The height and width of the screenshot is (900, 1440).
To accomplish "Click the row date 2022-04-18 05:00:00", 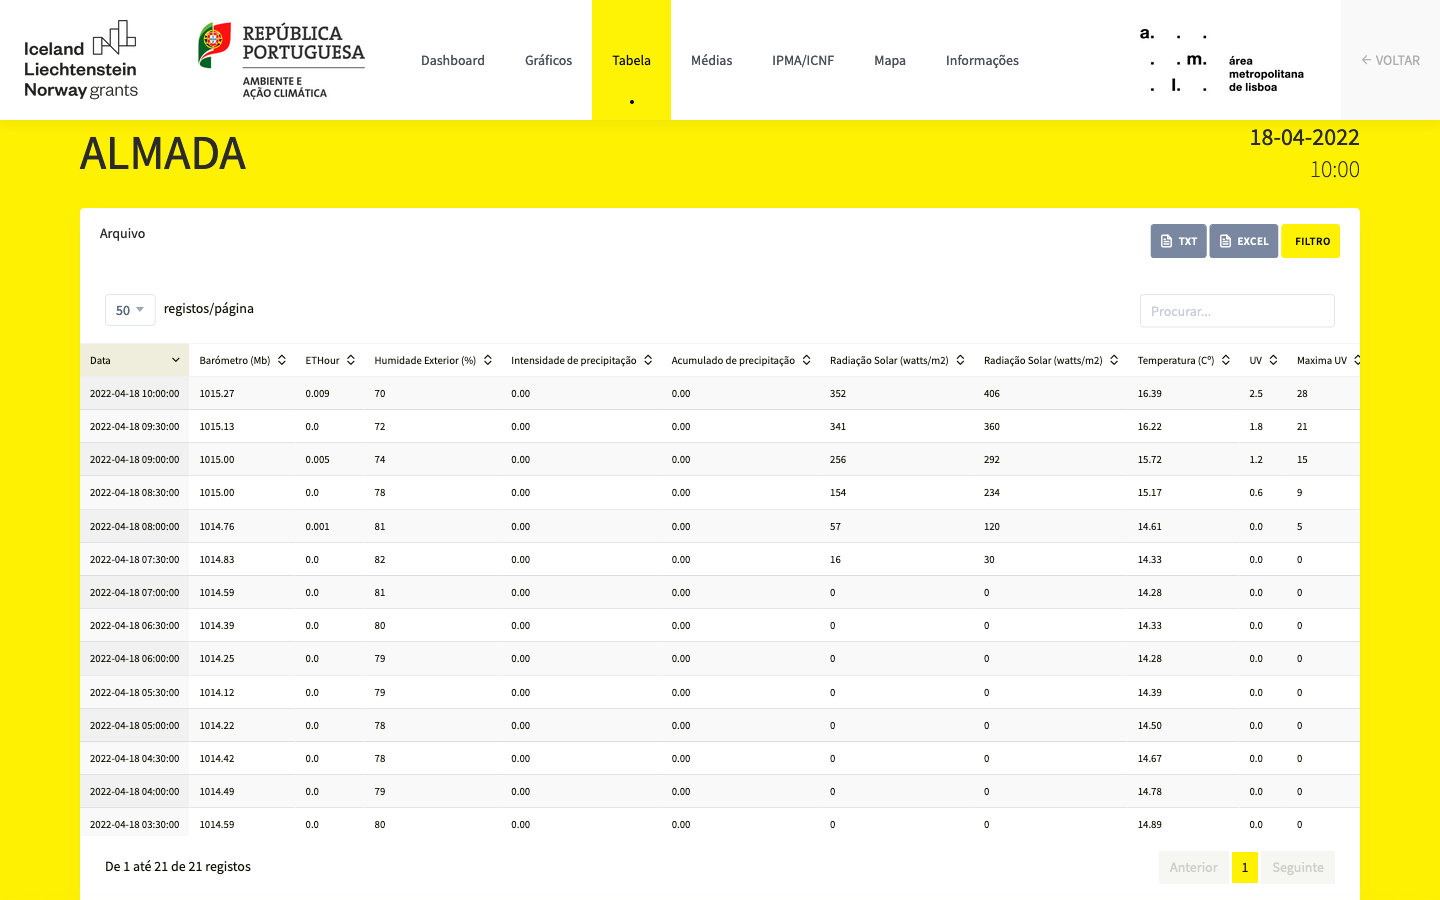I will [135, 725].
